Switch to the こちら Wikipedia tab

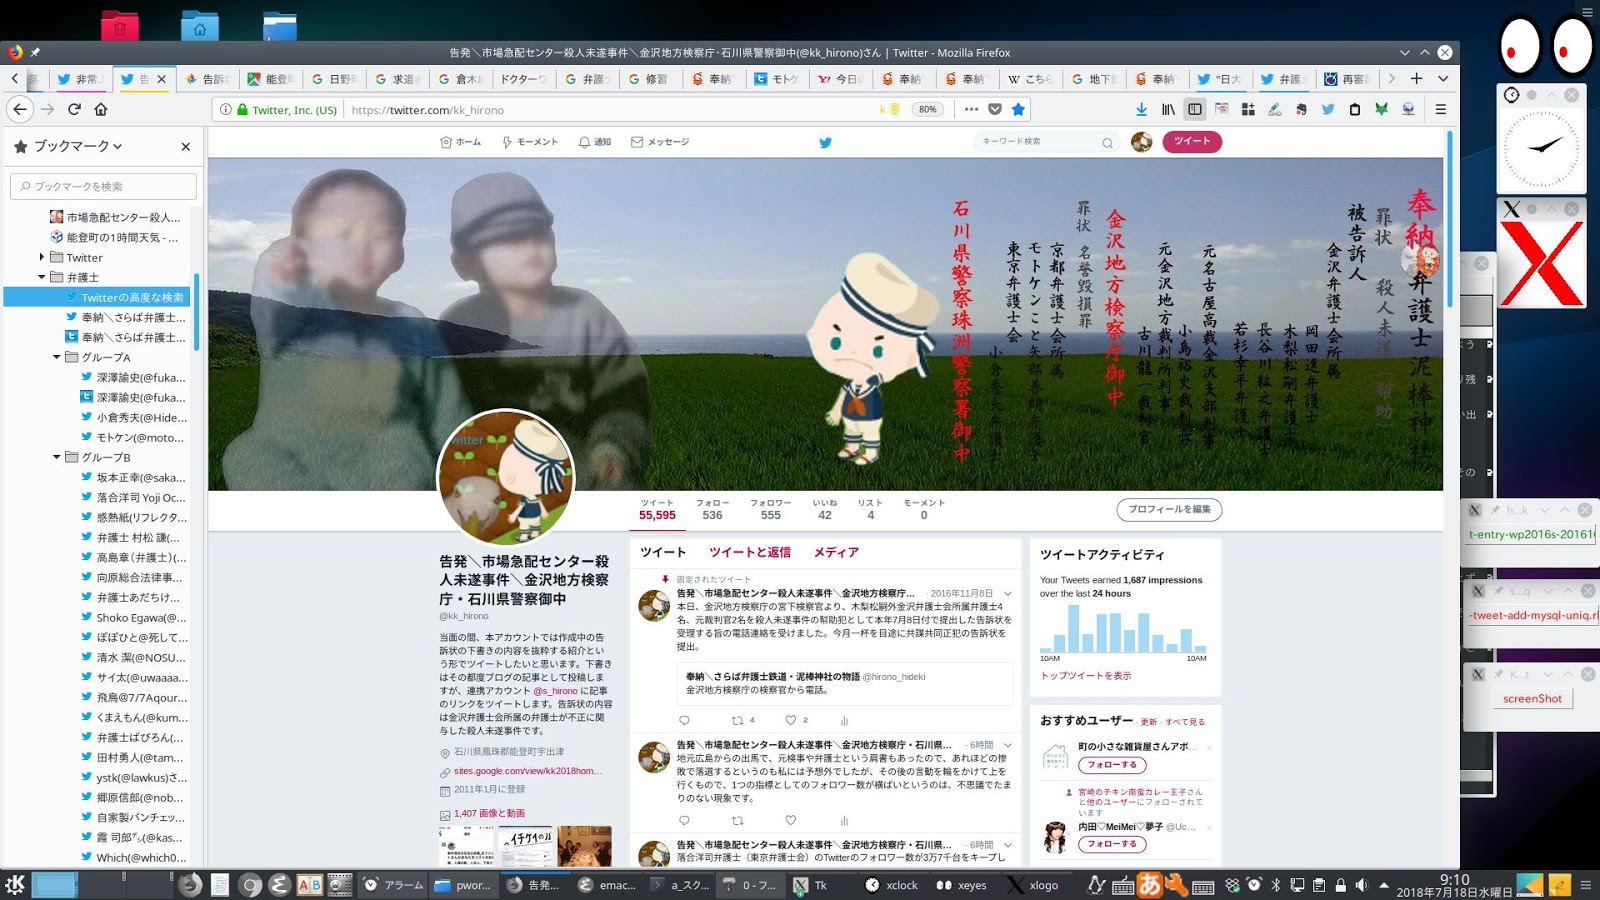pos(1030,78)
